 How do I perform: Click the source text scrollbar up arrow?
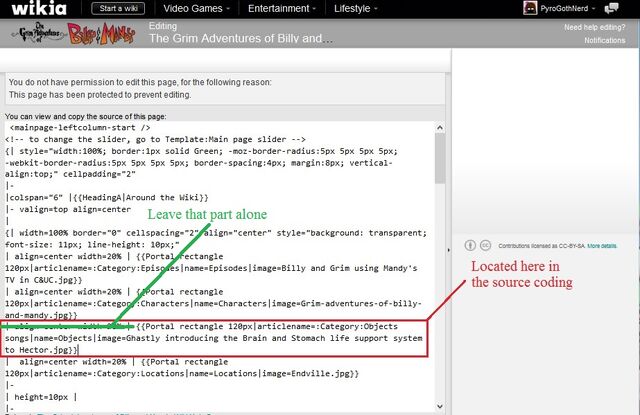440,128
